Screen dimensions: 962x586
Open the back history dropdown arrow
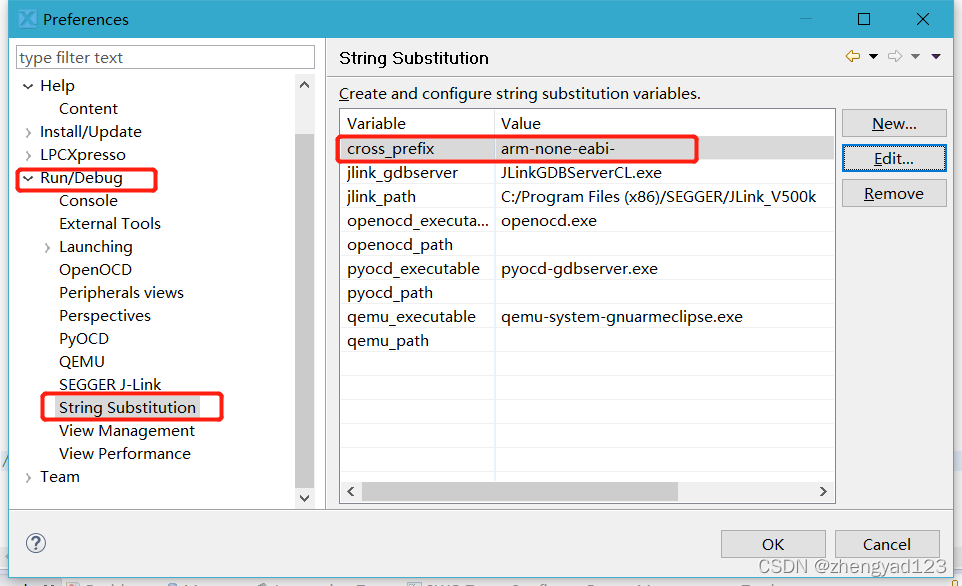[x=873, y=57]
